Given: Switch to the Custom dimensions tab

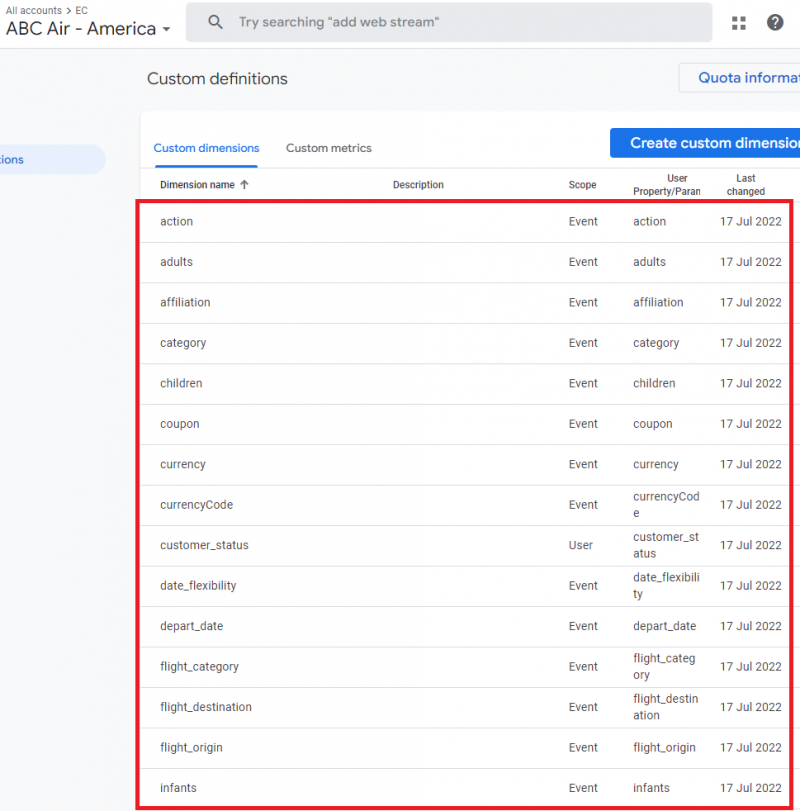Looking at the screenshot, I should (206, 148).
